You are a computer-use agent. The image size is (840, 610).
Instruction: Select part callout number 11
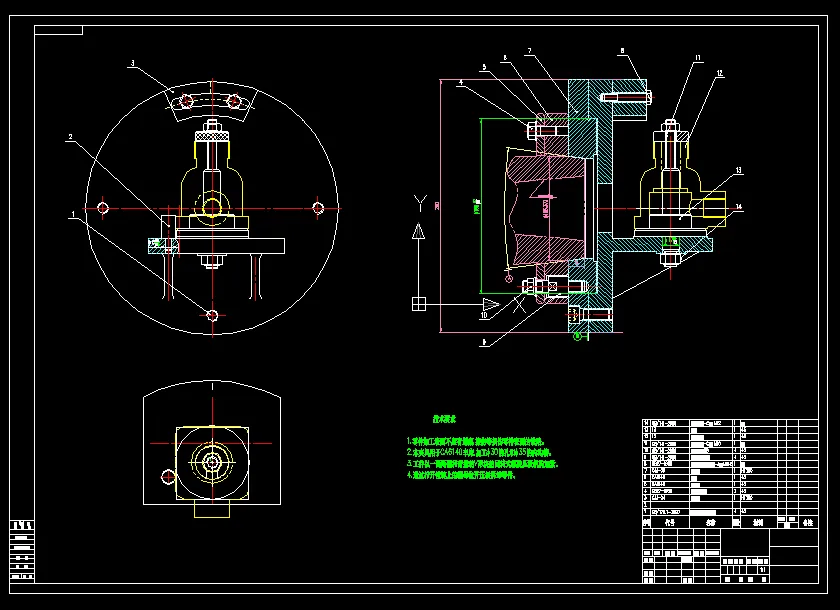coord(698,58)
